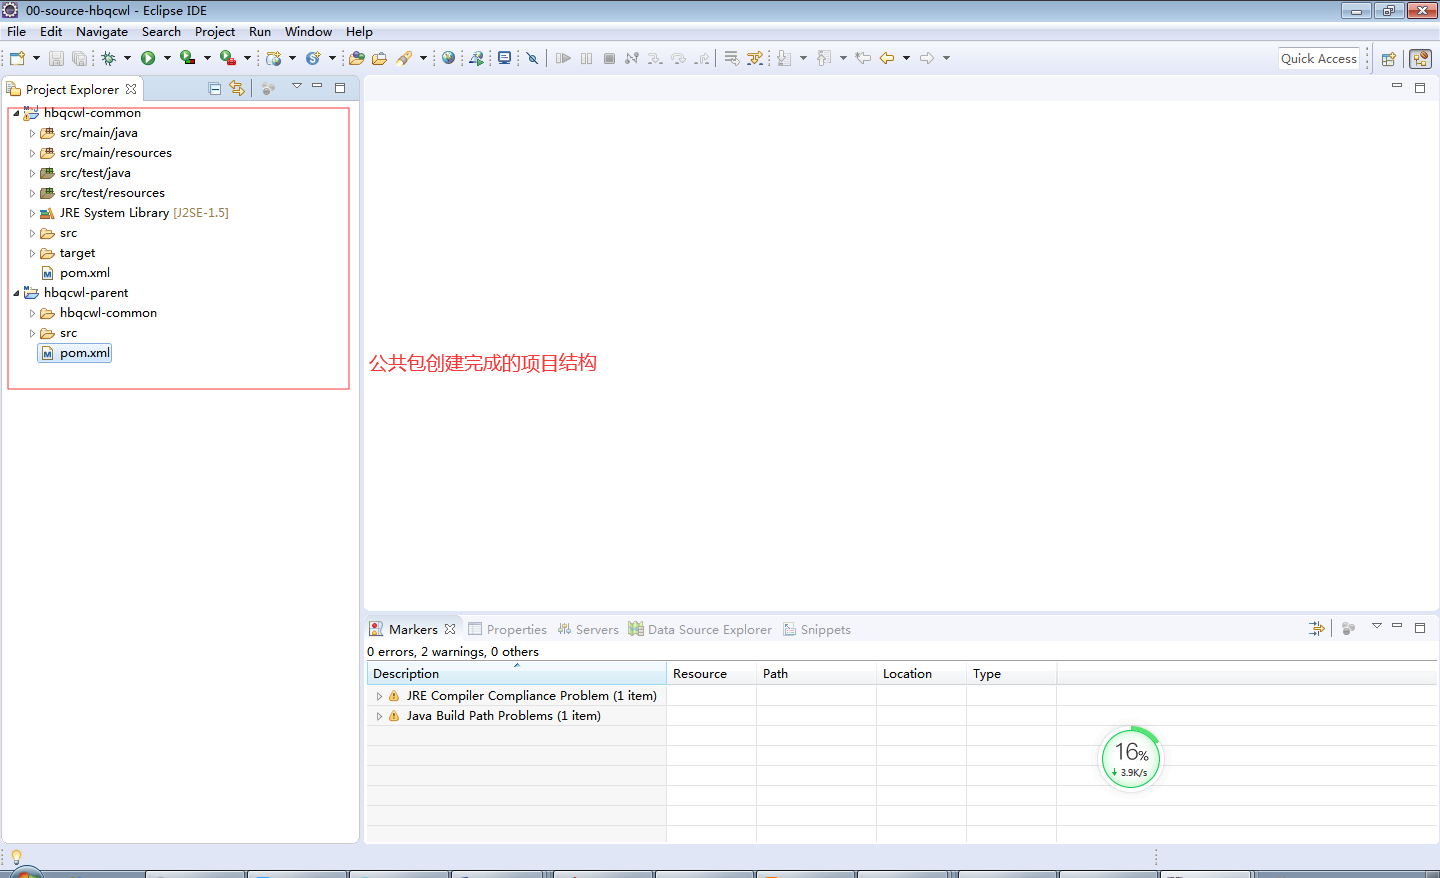Open the Navigate menu
1440x878 pixels.
[102, 32]
